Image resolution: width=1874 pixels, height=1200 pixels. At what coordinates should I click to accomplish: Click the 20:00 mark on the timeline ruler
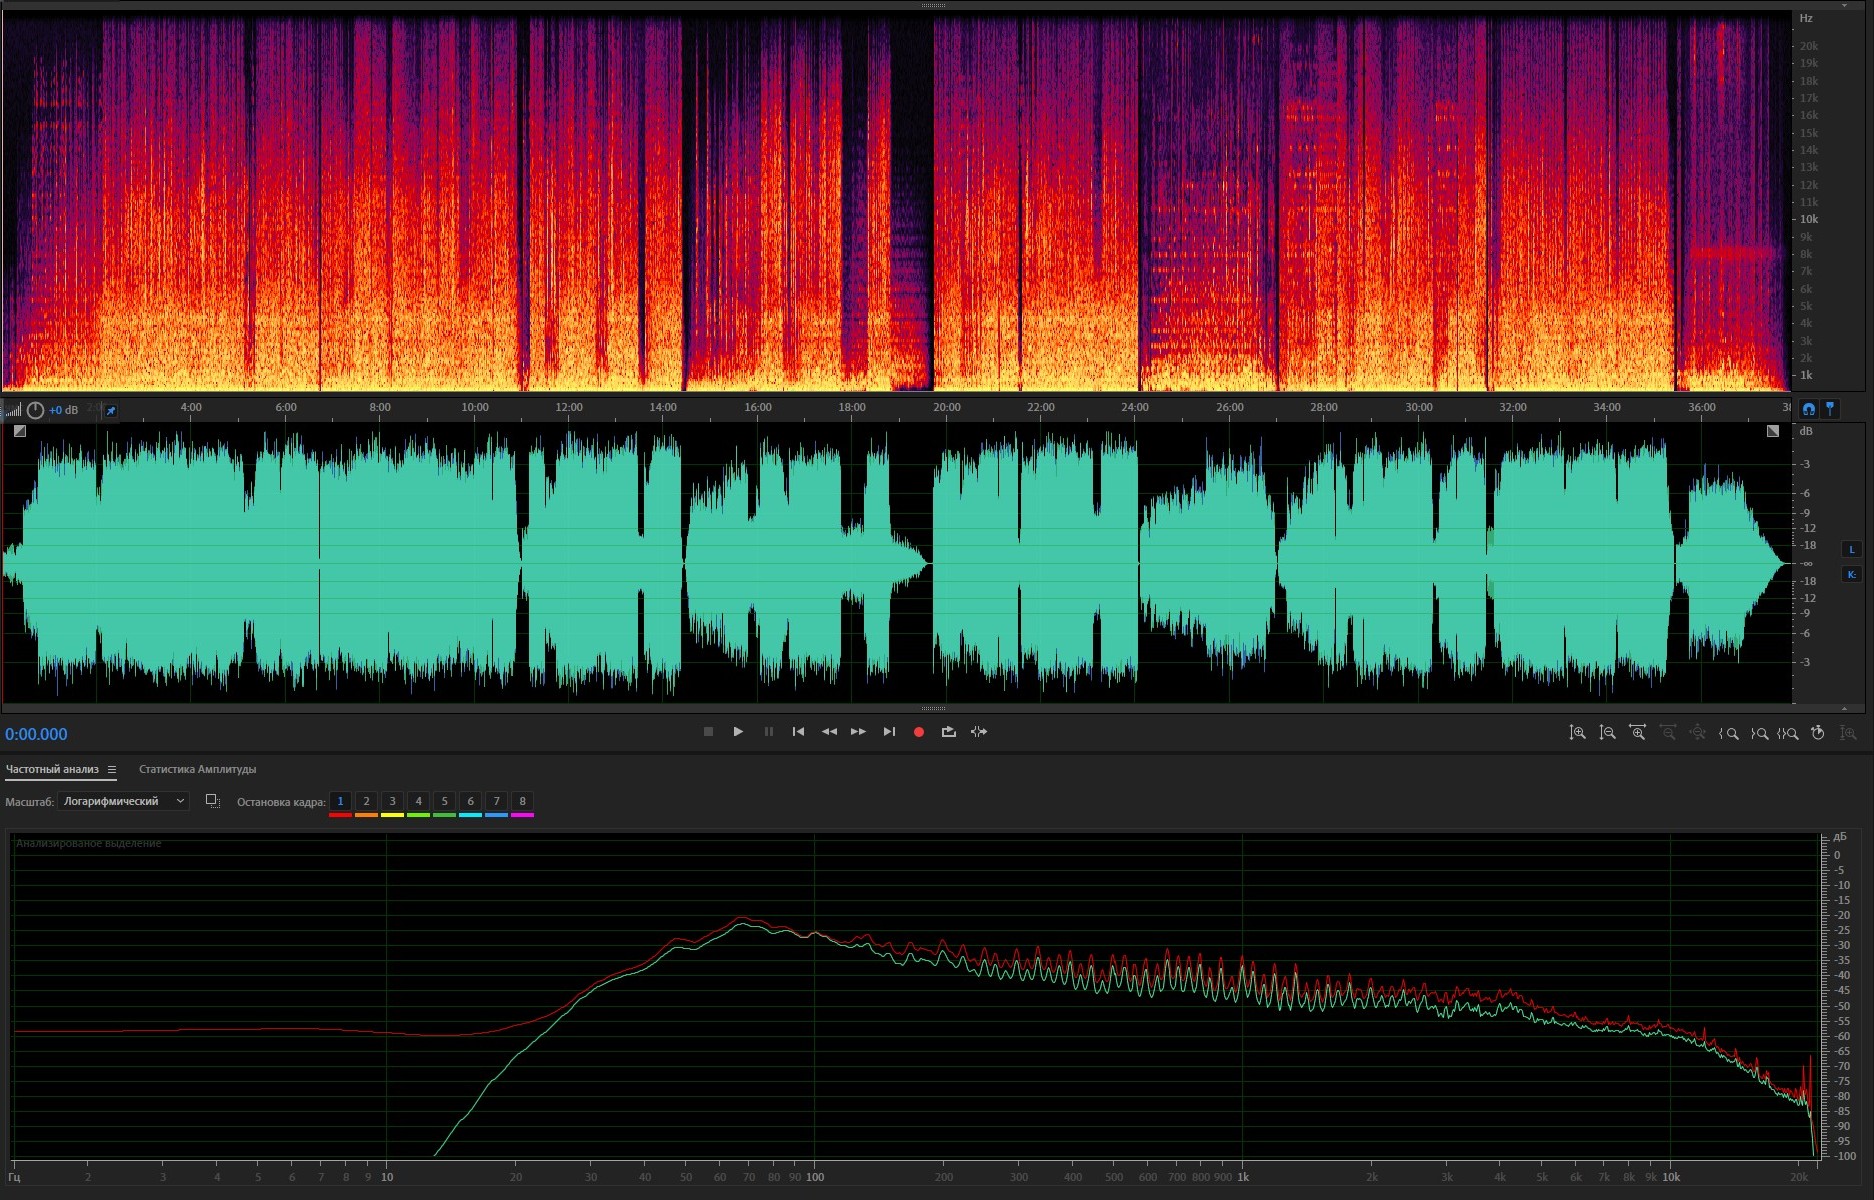tap(946, 408)
